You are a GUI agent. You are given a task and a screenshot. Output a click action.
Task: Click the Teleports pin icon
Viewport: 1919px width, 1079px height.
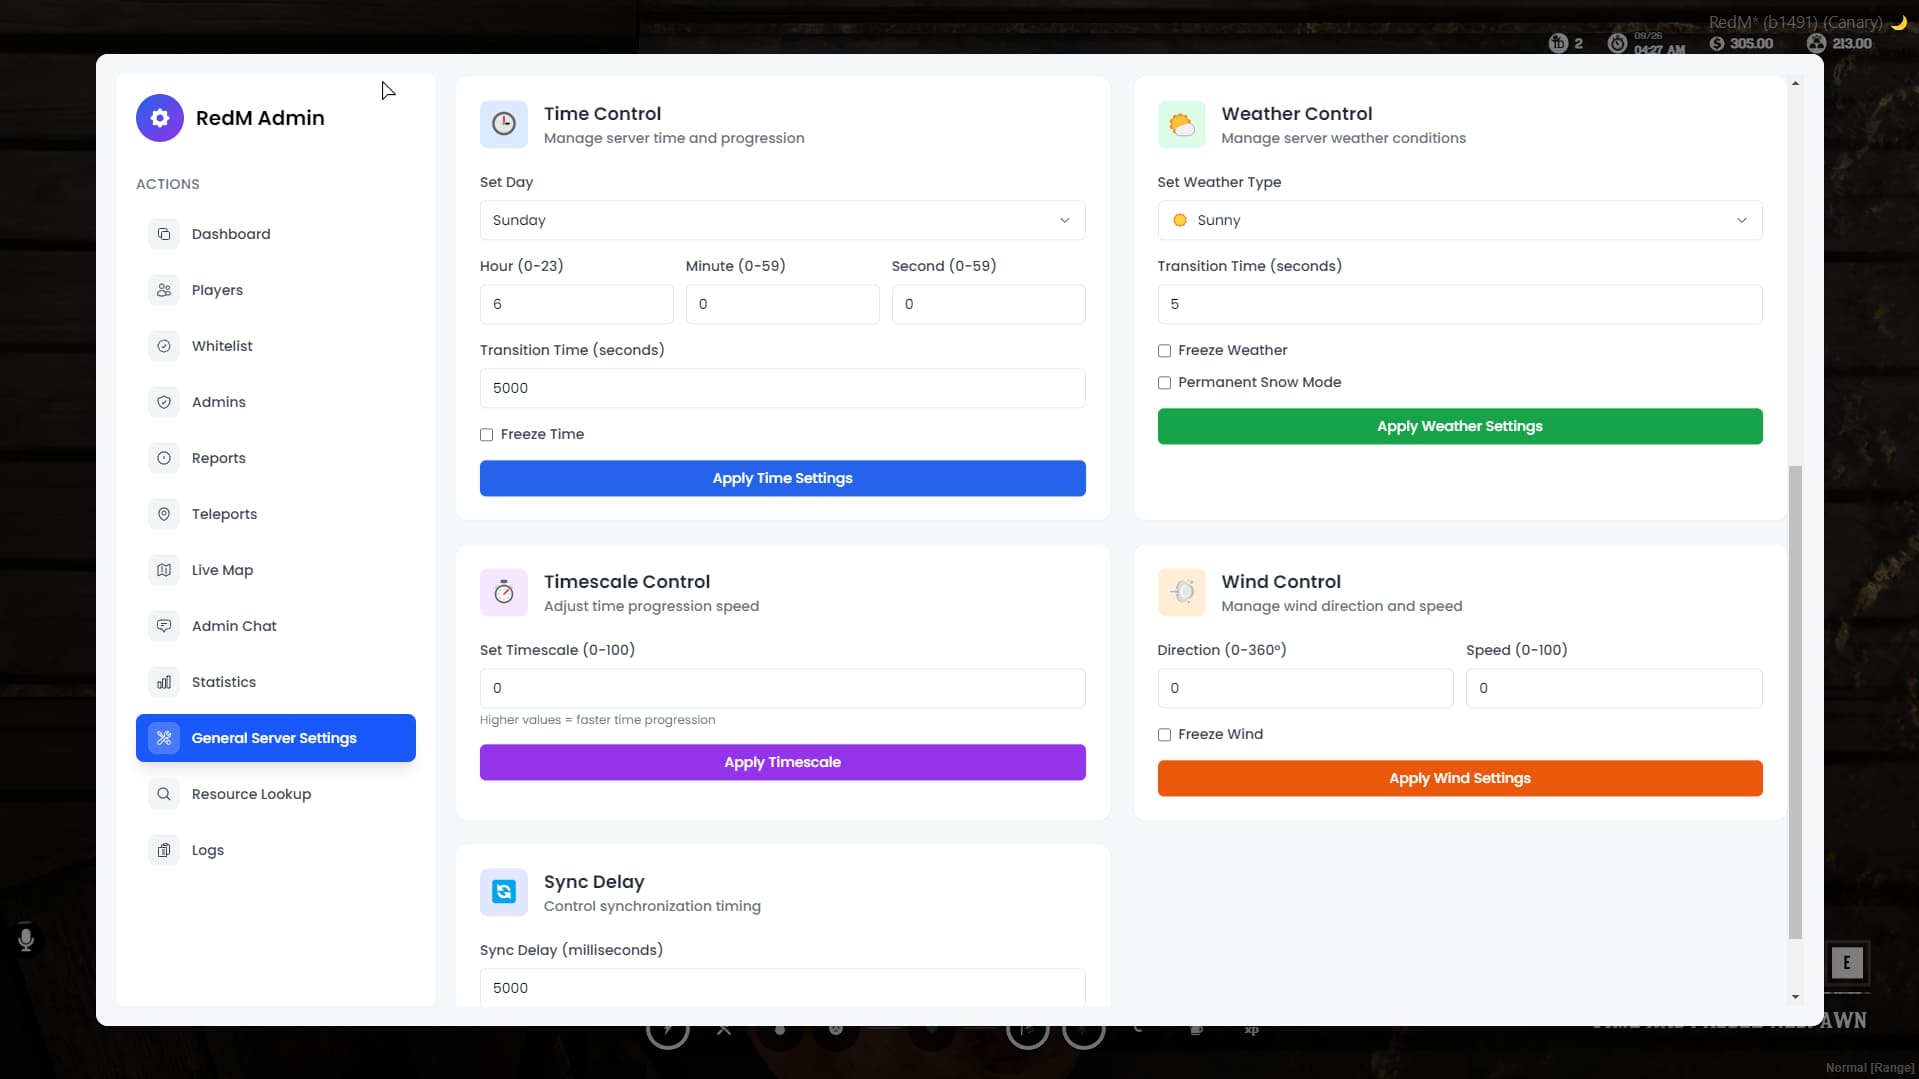click(164, 514)
